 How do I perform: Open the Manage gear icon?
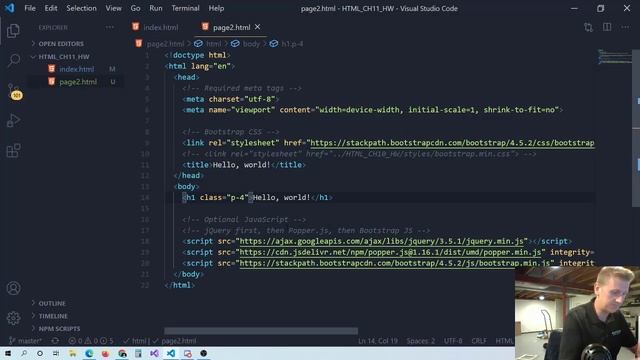point(13,318)
